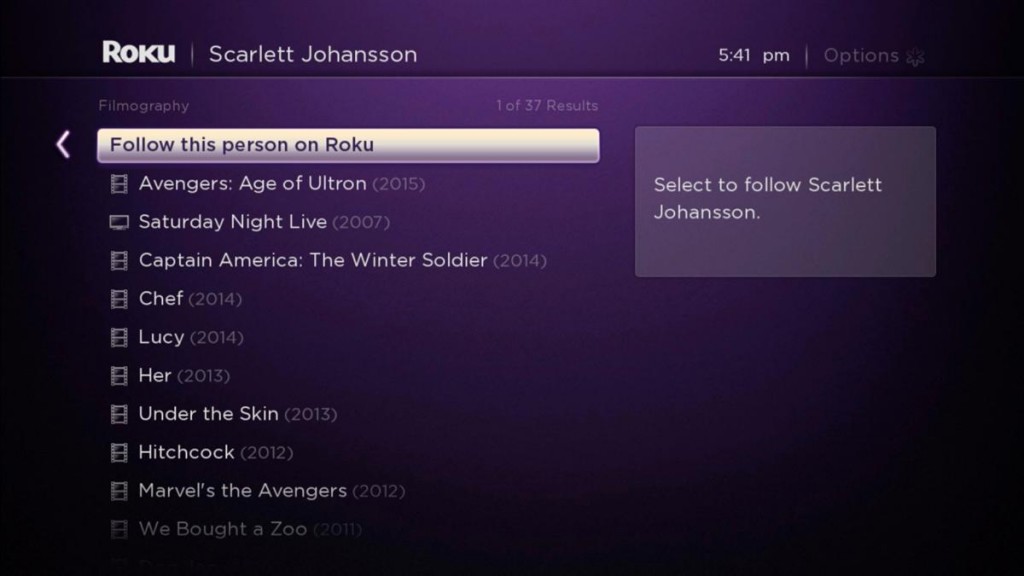Click the film icon next to Chef
The height and width of the screenshot is (576, 1024).
pyautogui.click(x=120, y=299)
